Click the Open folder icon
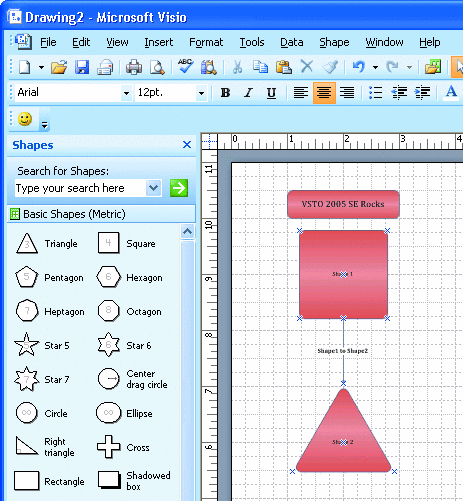This screenshot has width=463, height=501. point(59,67)
